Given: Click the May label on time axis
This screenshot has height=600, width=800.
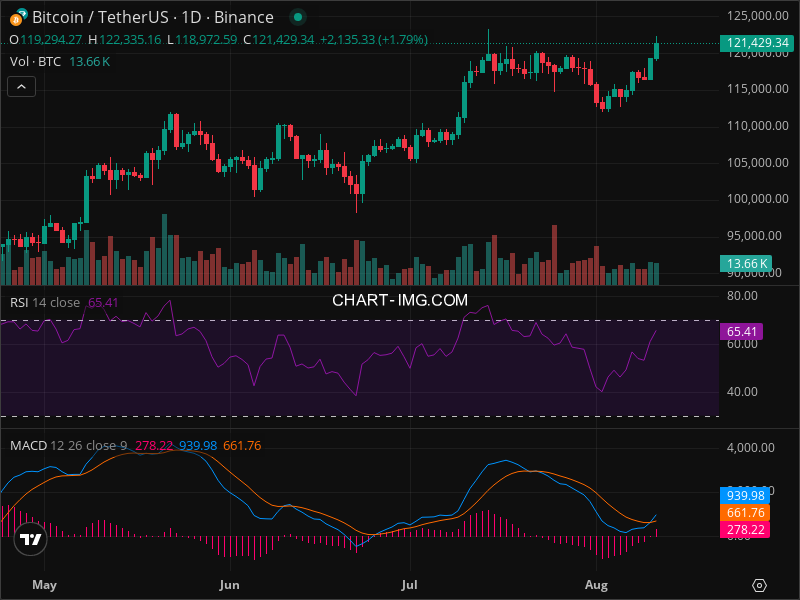Looking at the screenshot, I should pyautogui.click(x=44, y=585).
